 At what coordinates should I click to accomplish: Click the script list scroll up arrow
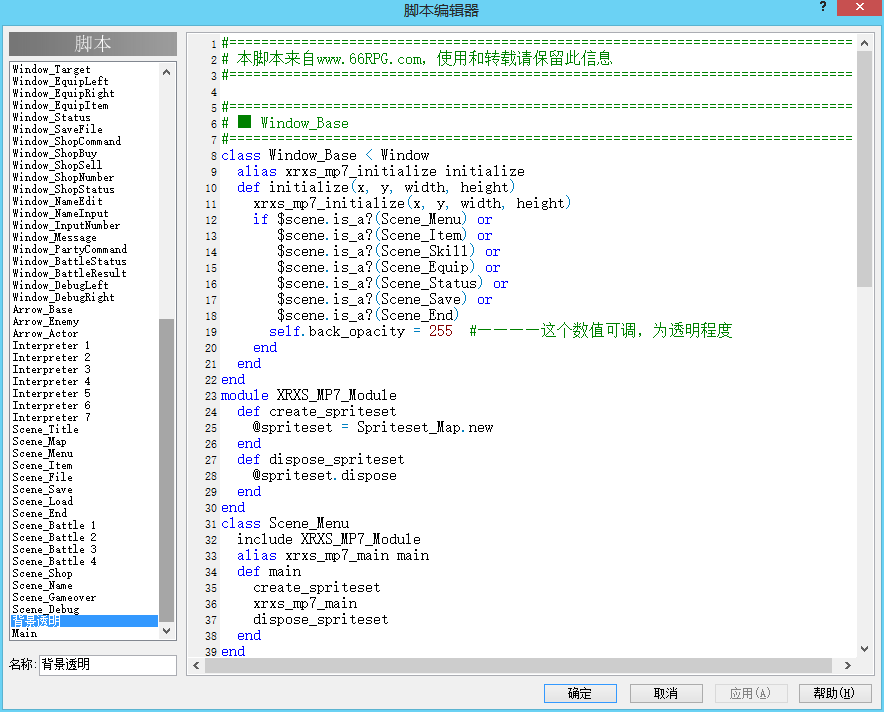(166, 72)
